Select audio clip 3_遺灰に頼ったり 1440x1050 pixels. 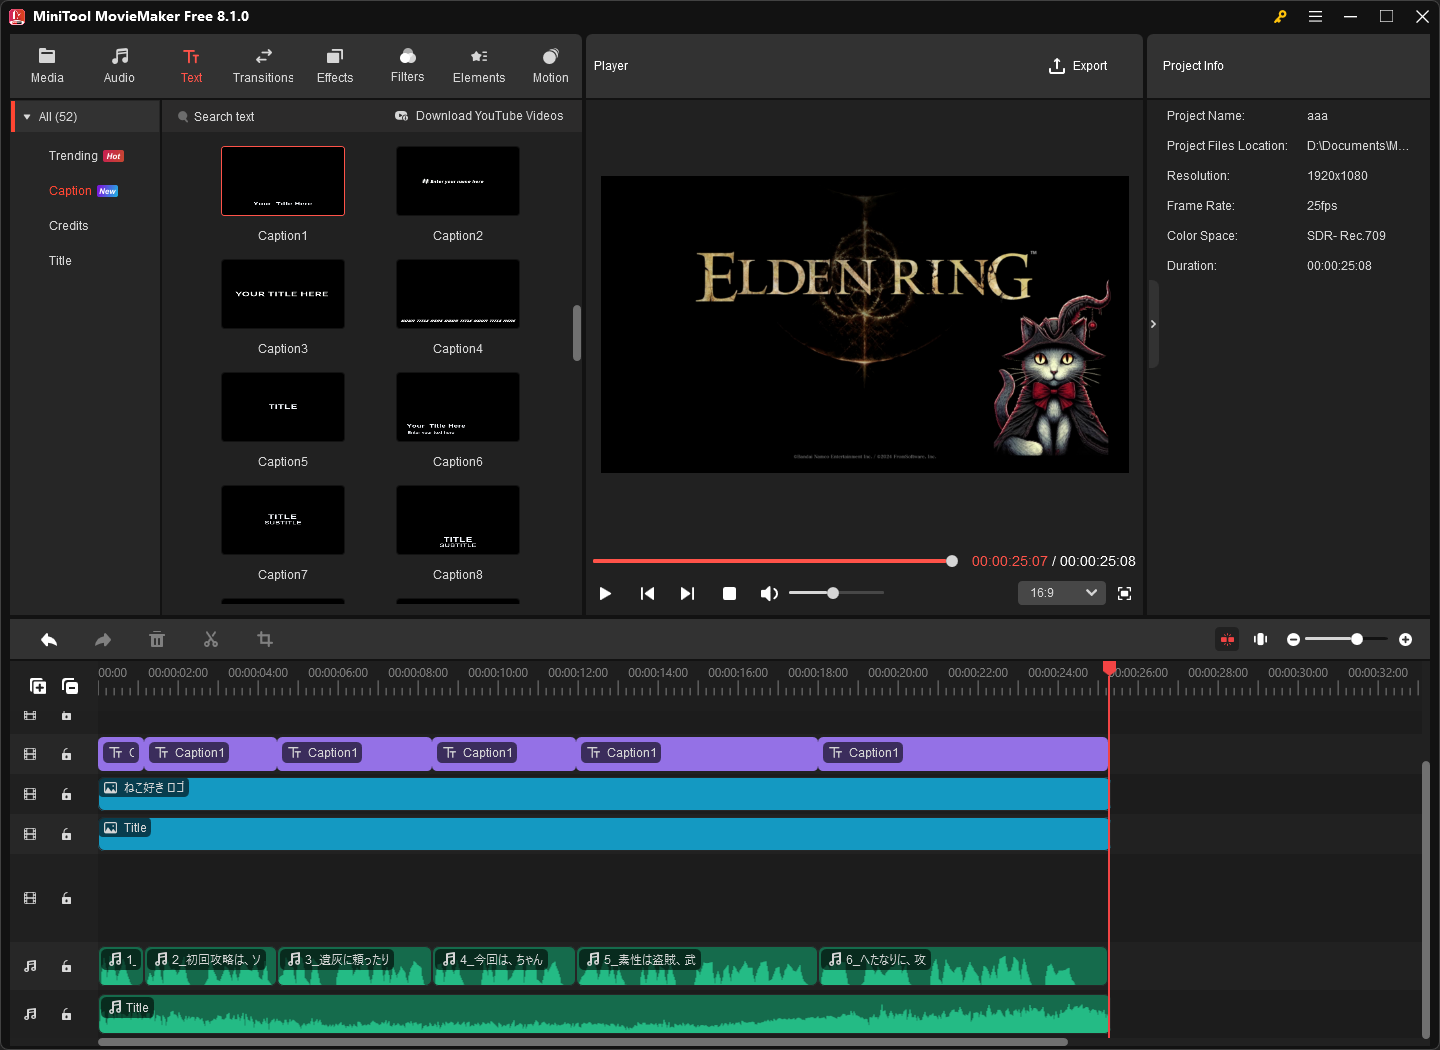[x=355, y=966]
